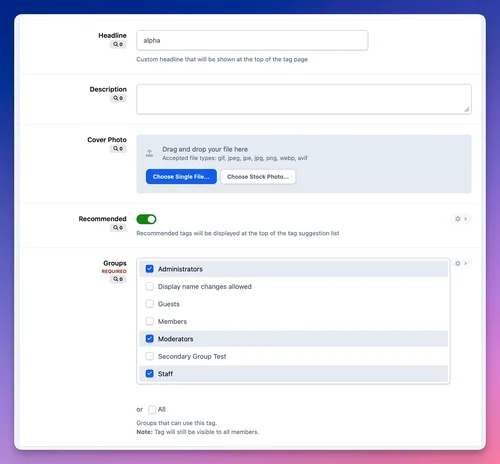
Task: Turn off the Recommended toggle
Action: point(146,219)
